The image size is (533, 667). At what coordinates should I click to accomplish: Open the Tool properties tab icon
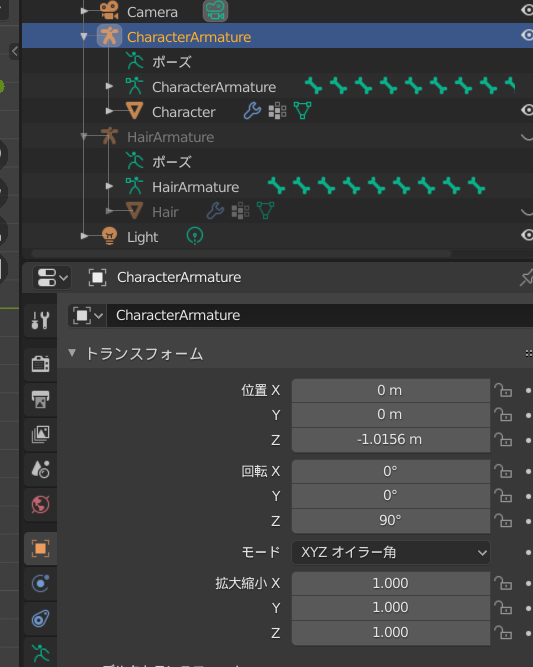click(40, 320)
